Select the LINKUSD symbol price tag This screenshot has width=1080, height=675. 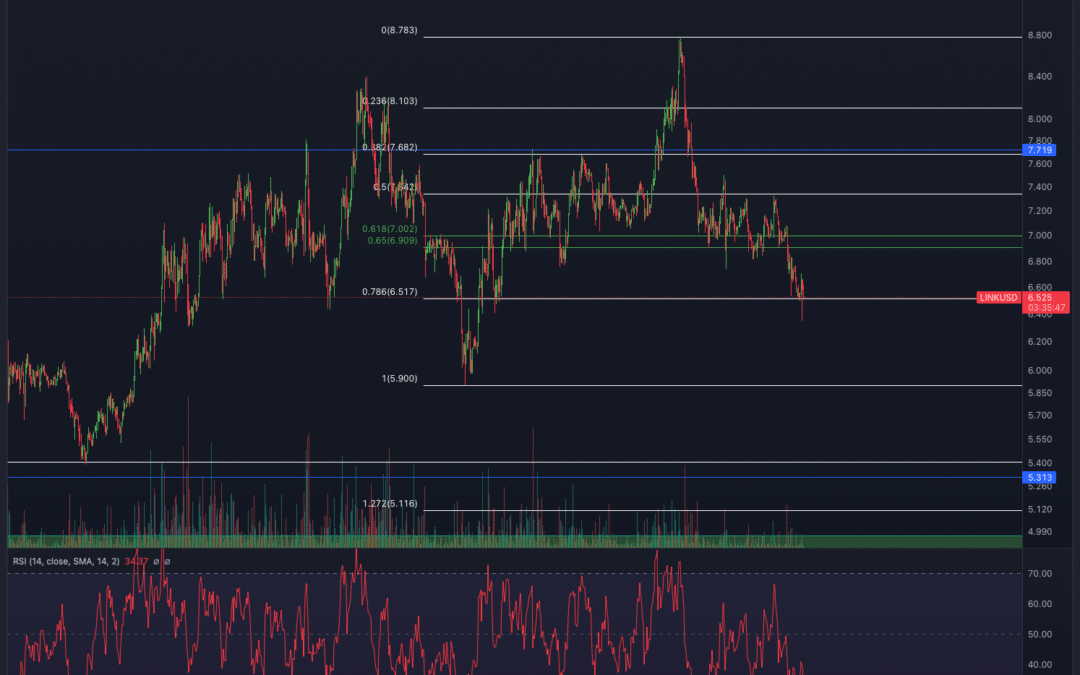tap(999, 298)
